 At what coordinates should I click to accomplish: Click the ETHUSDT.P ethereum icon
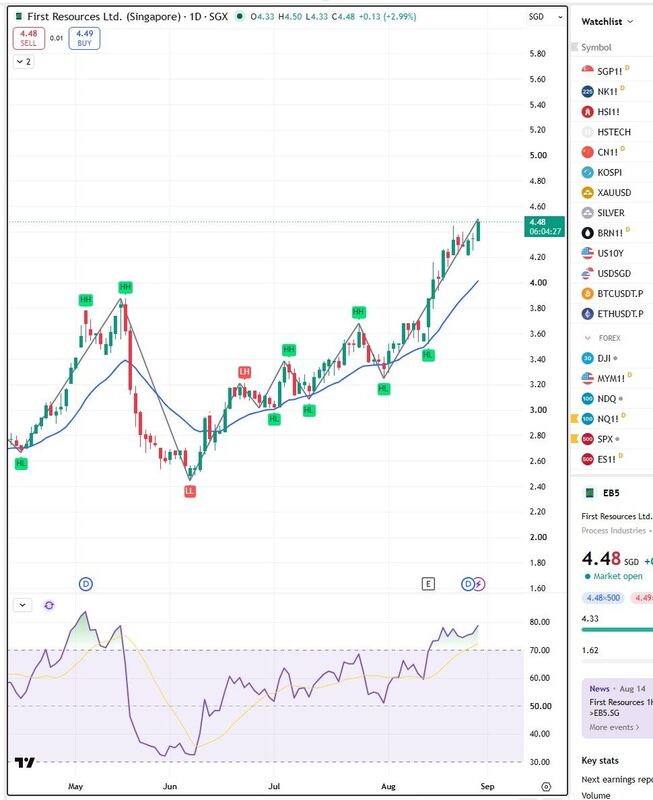coord(588,314)
